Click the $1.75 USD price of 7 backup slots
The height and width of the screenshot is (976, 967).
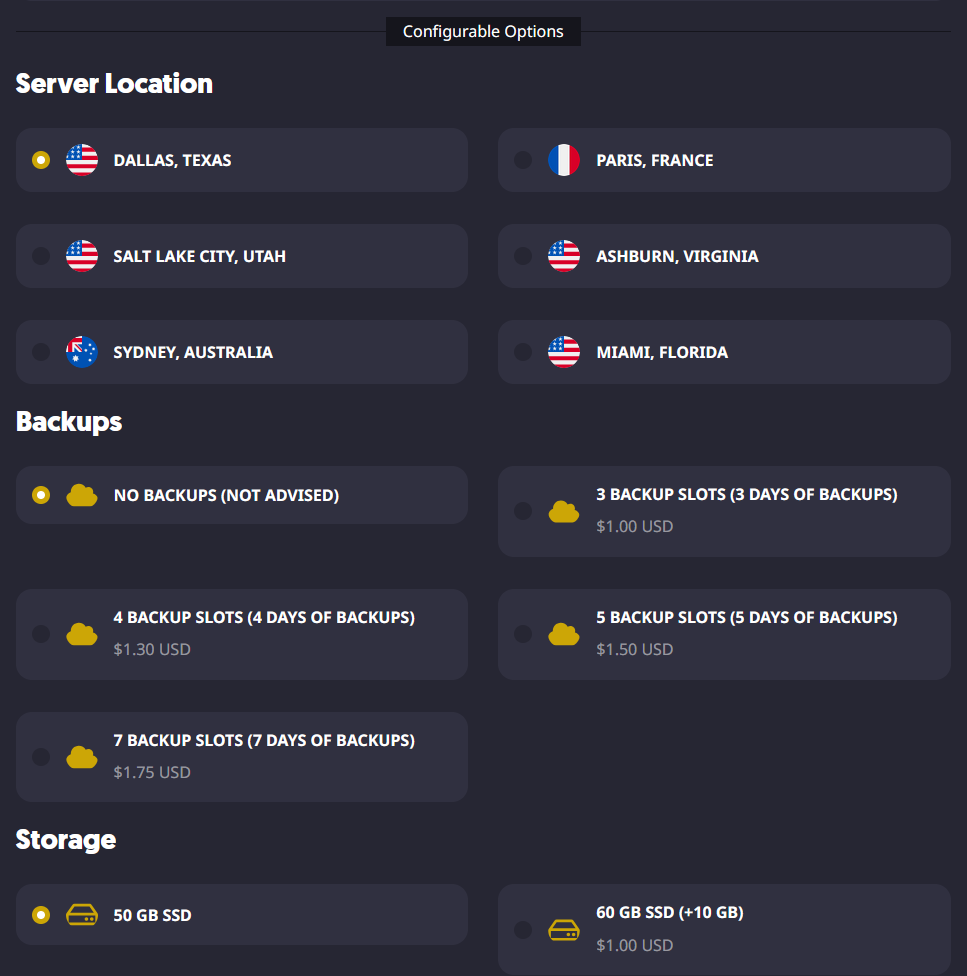pyautogui.click(x=152, y=772)
